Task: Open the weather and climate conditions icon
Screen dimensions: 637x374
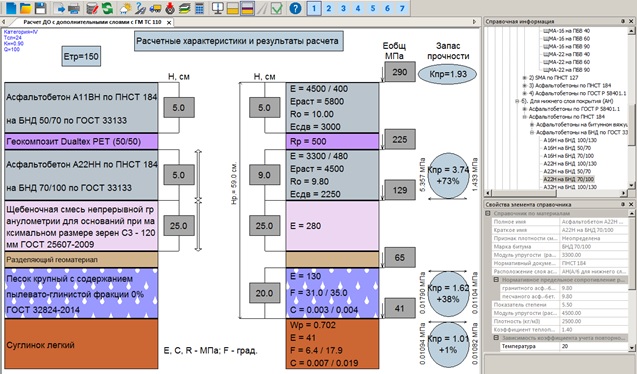Action: pos(126,8)
